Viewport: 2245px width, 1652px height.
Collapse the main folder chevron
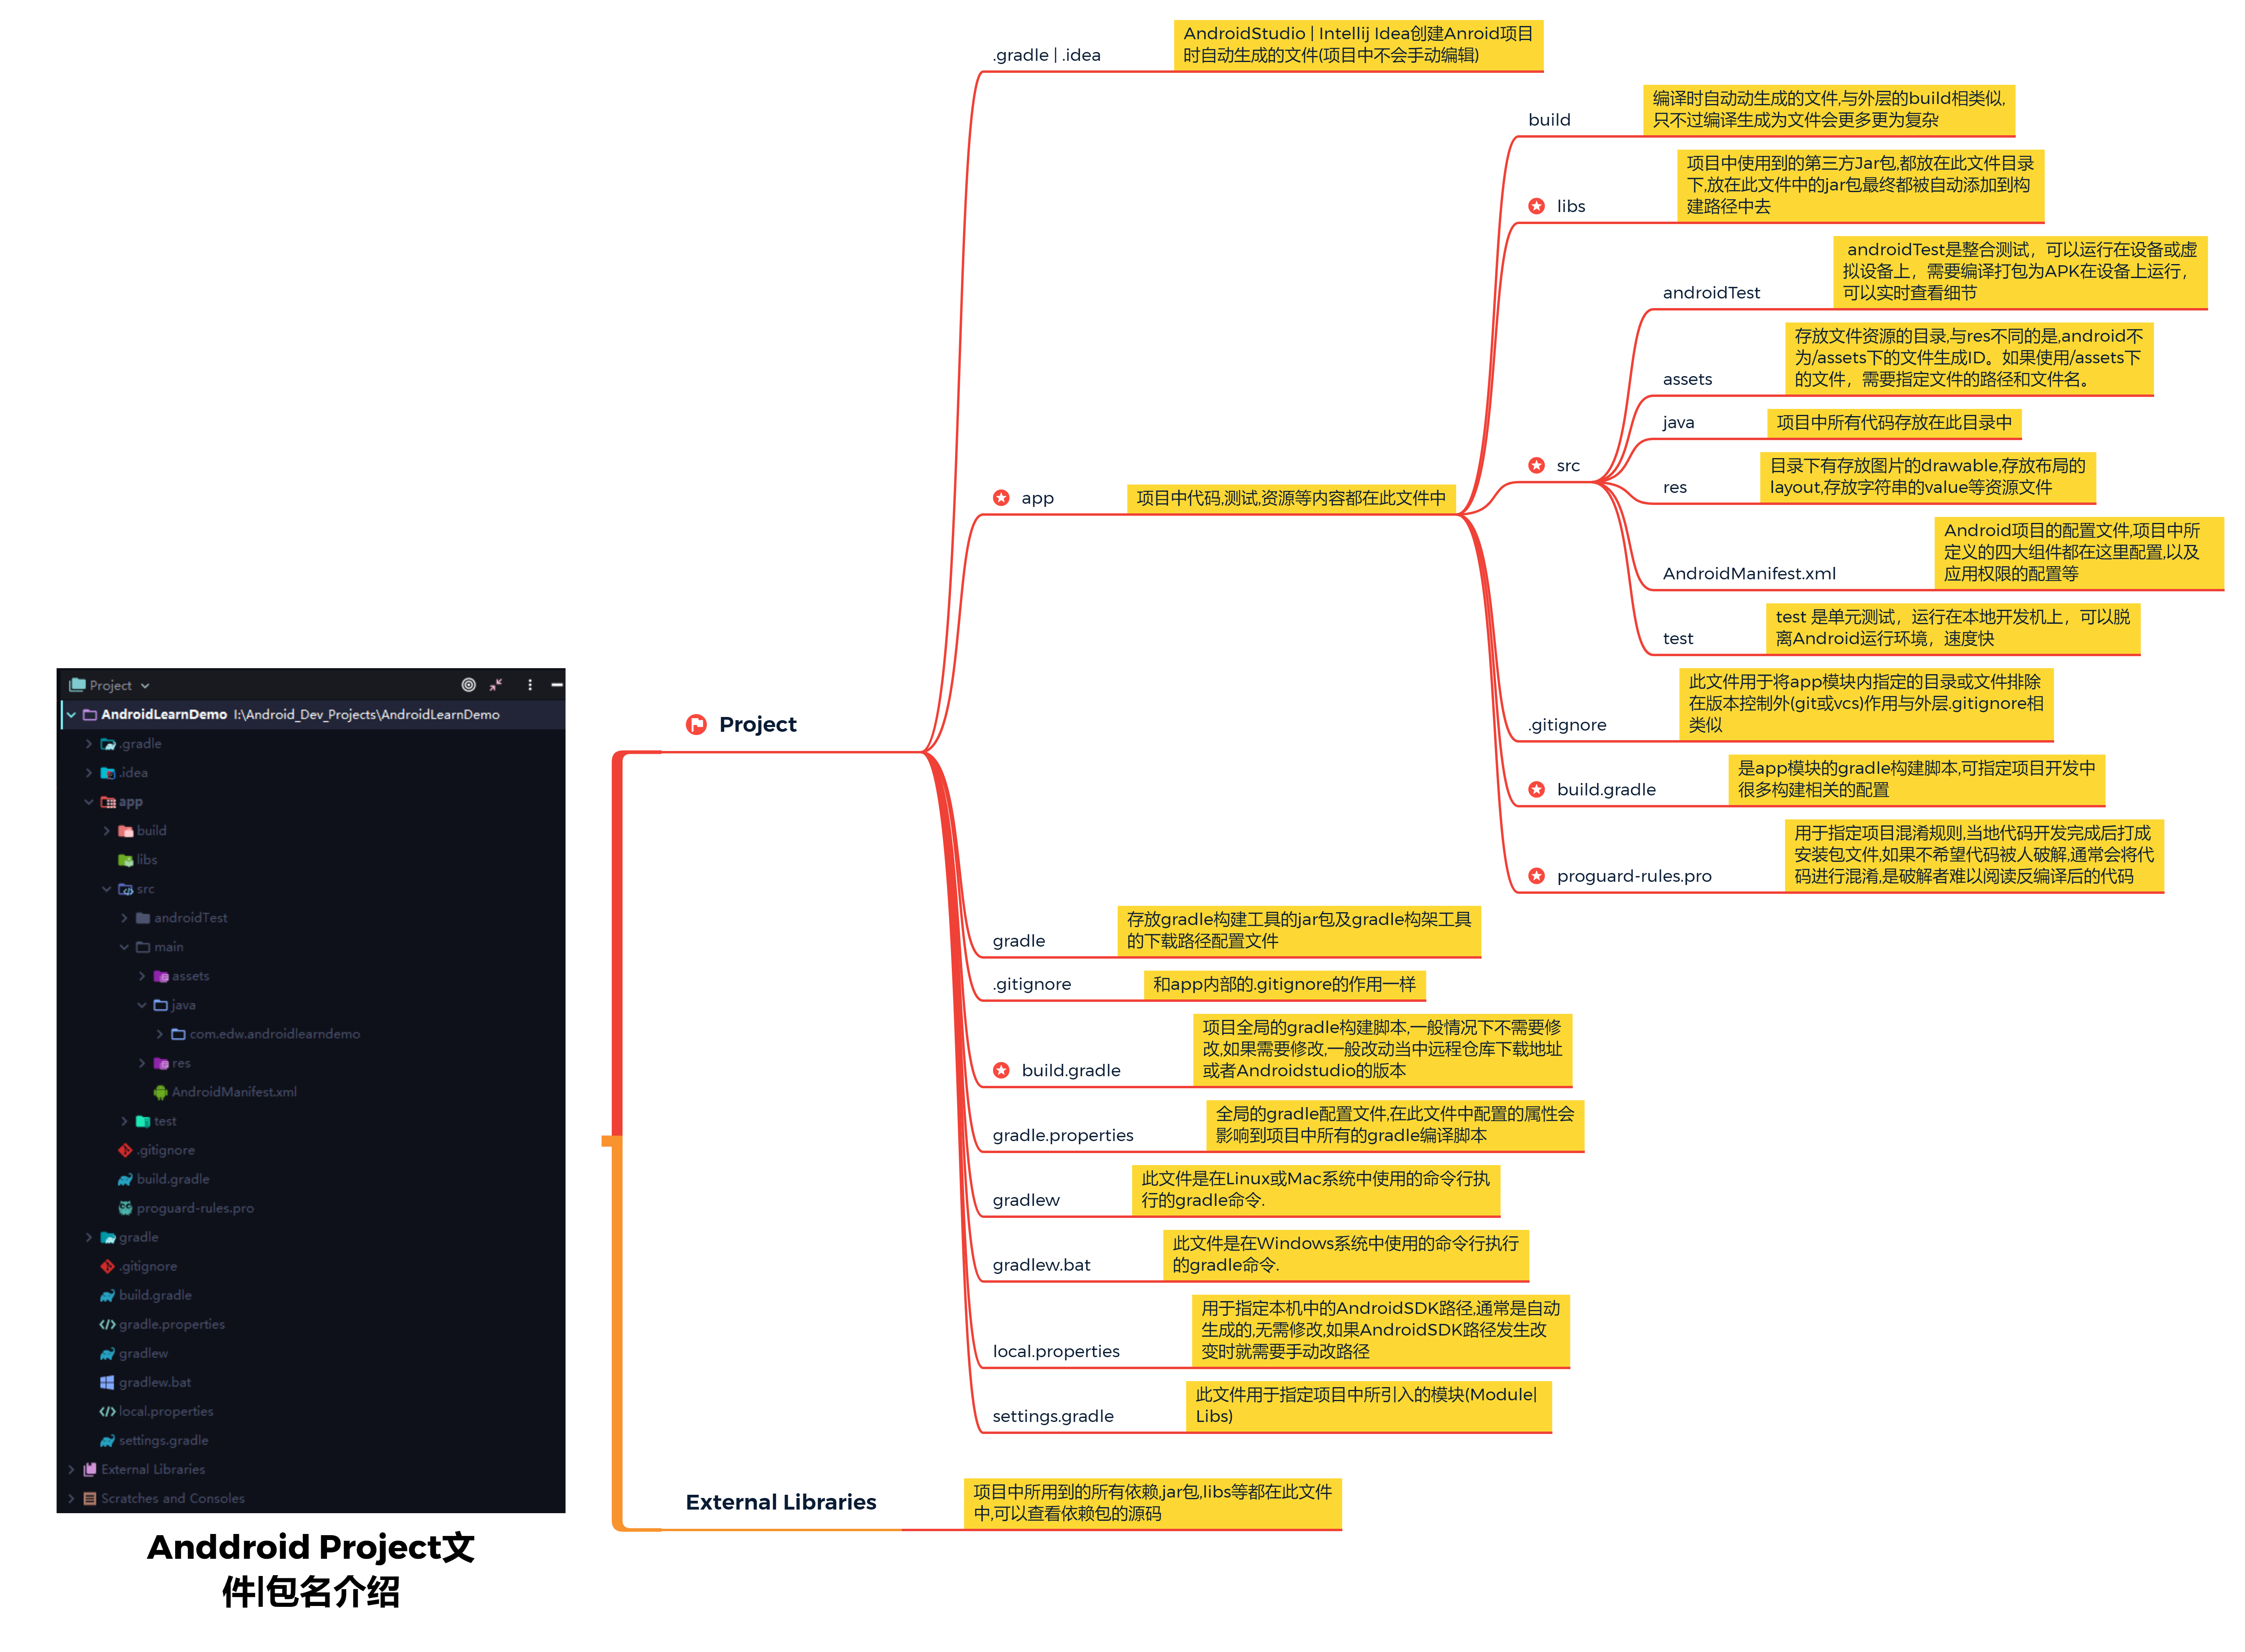124,947
